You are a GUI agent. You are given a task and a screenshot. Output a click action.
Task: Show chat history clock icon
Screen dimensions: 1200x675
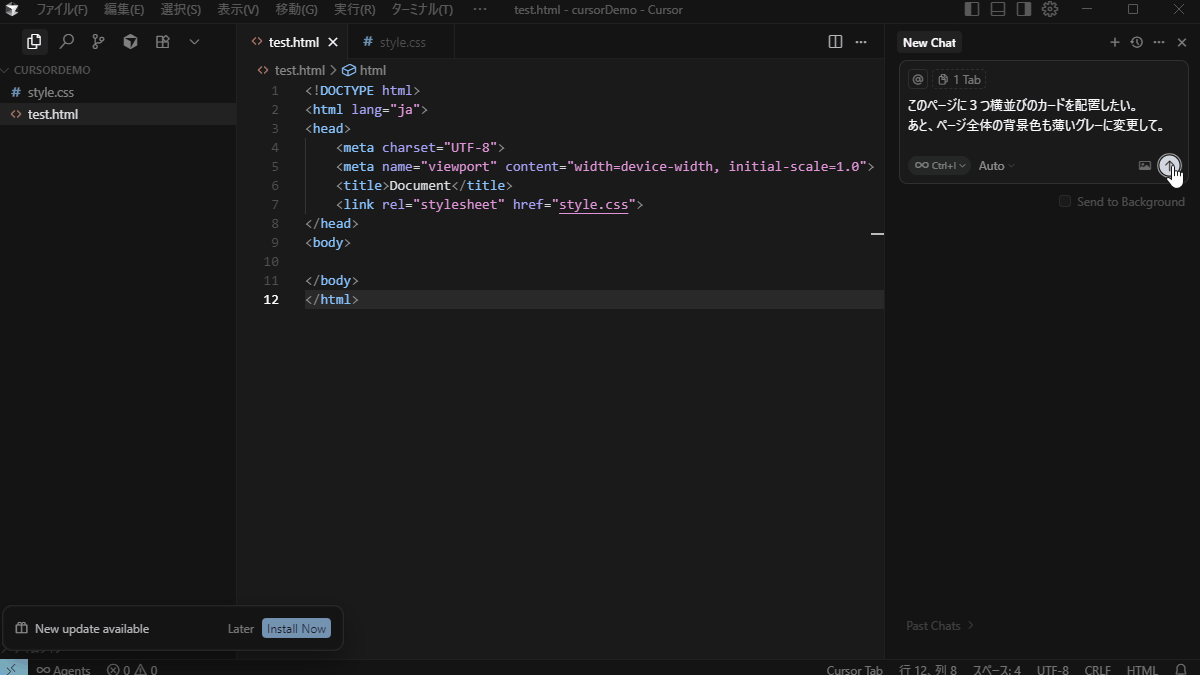pos(1137,42)
